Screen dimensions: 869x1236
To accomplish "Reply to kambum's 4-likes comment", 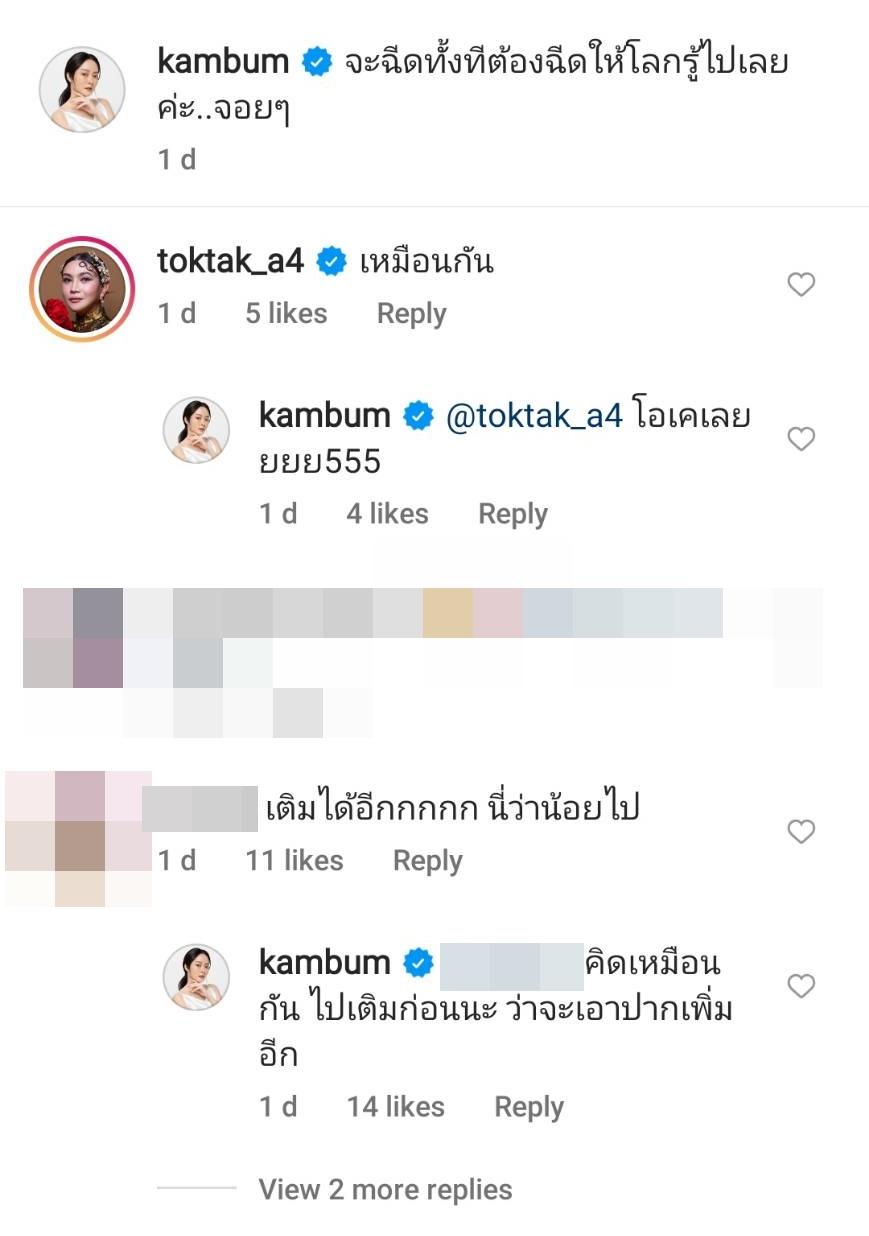I will click(512, 514).
